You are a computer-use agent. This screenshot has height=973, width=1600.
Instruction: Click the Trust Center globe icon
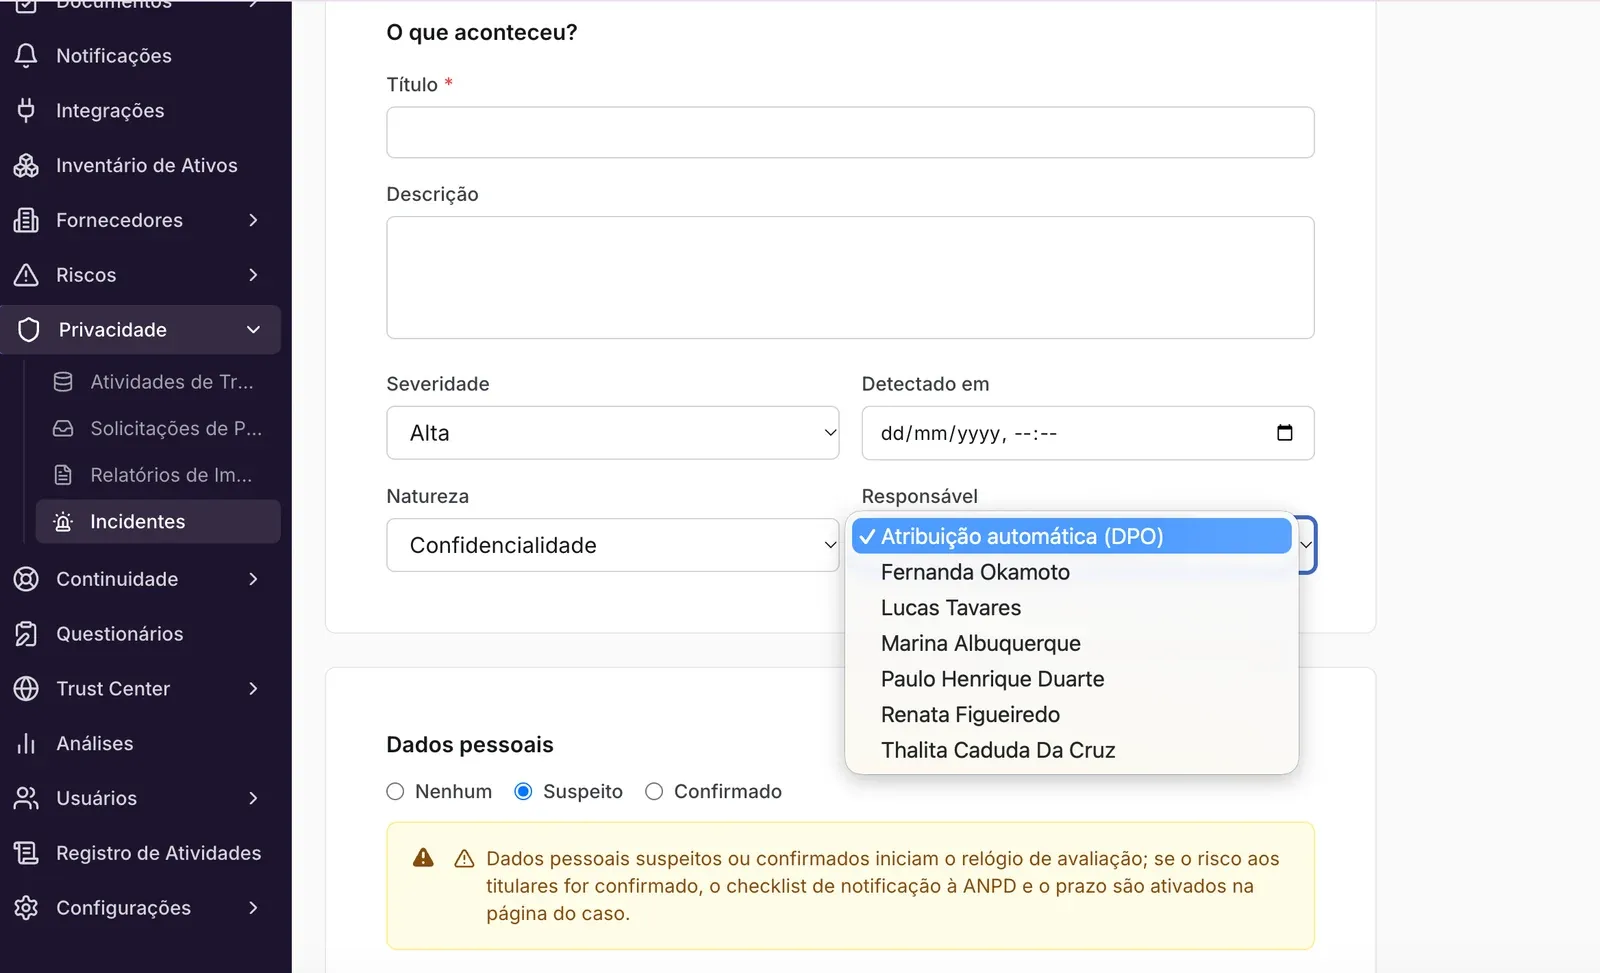[27, 689]
